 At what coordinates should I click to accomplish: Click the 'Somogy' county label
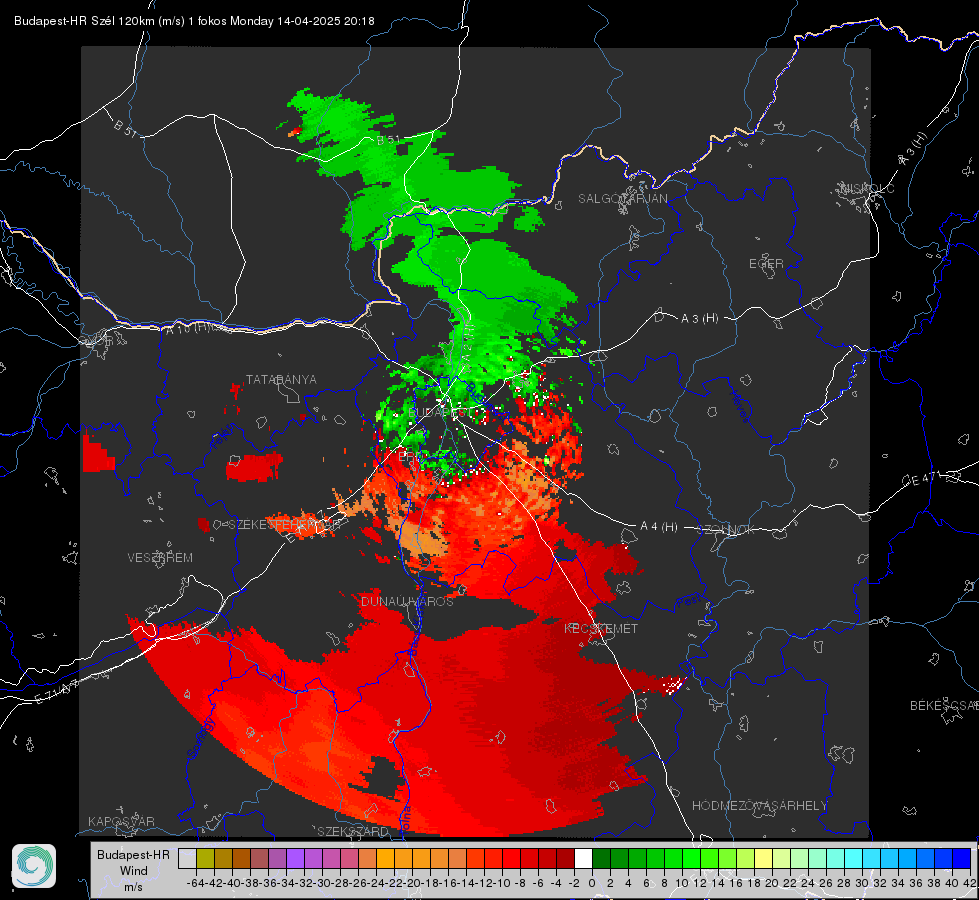point(200,739)
